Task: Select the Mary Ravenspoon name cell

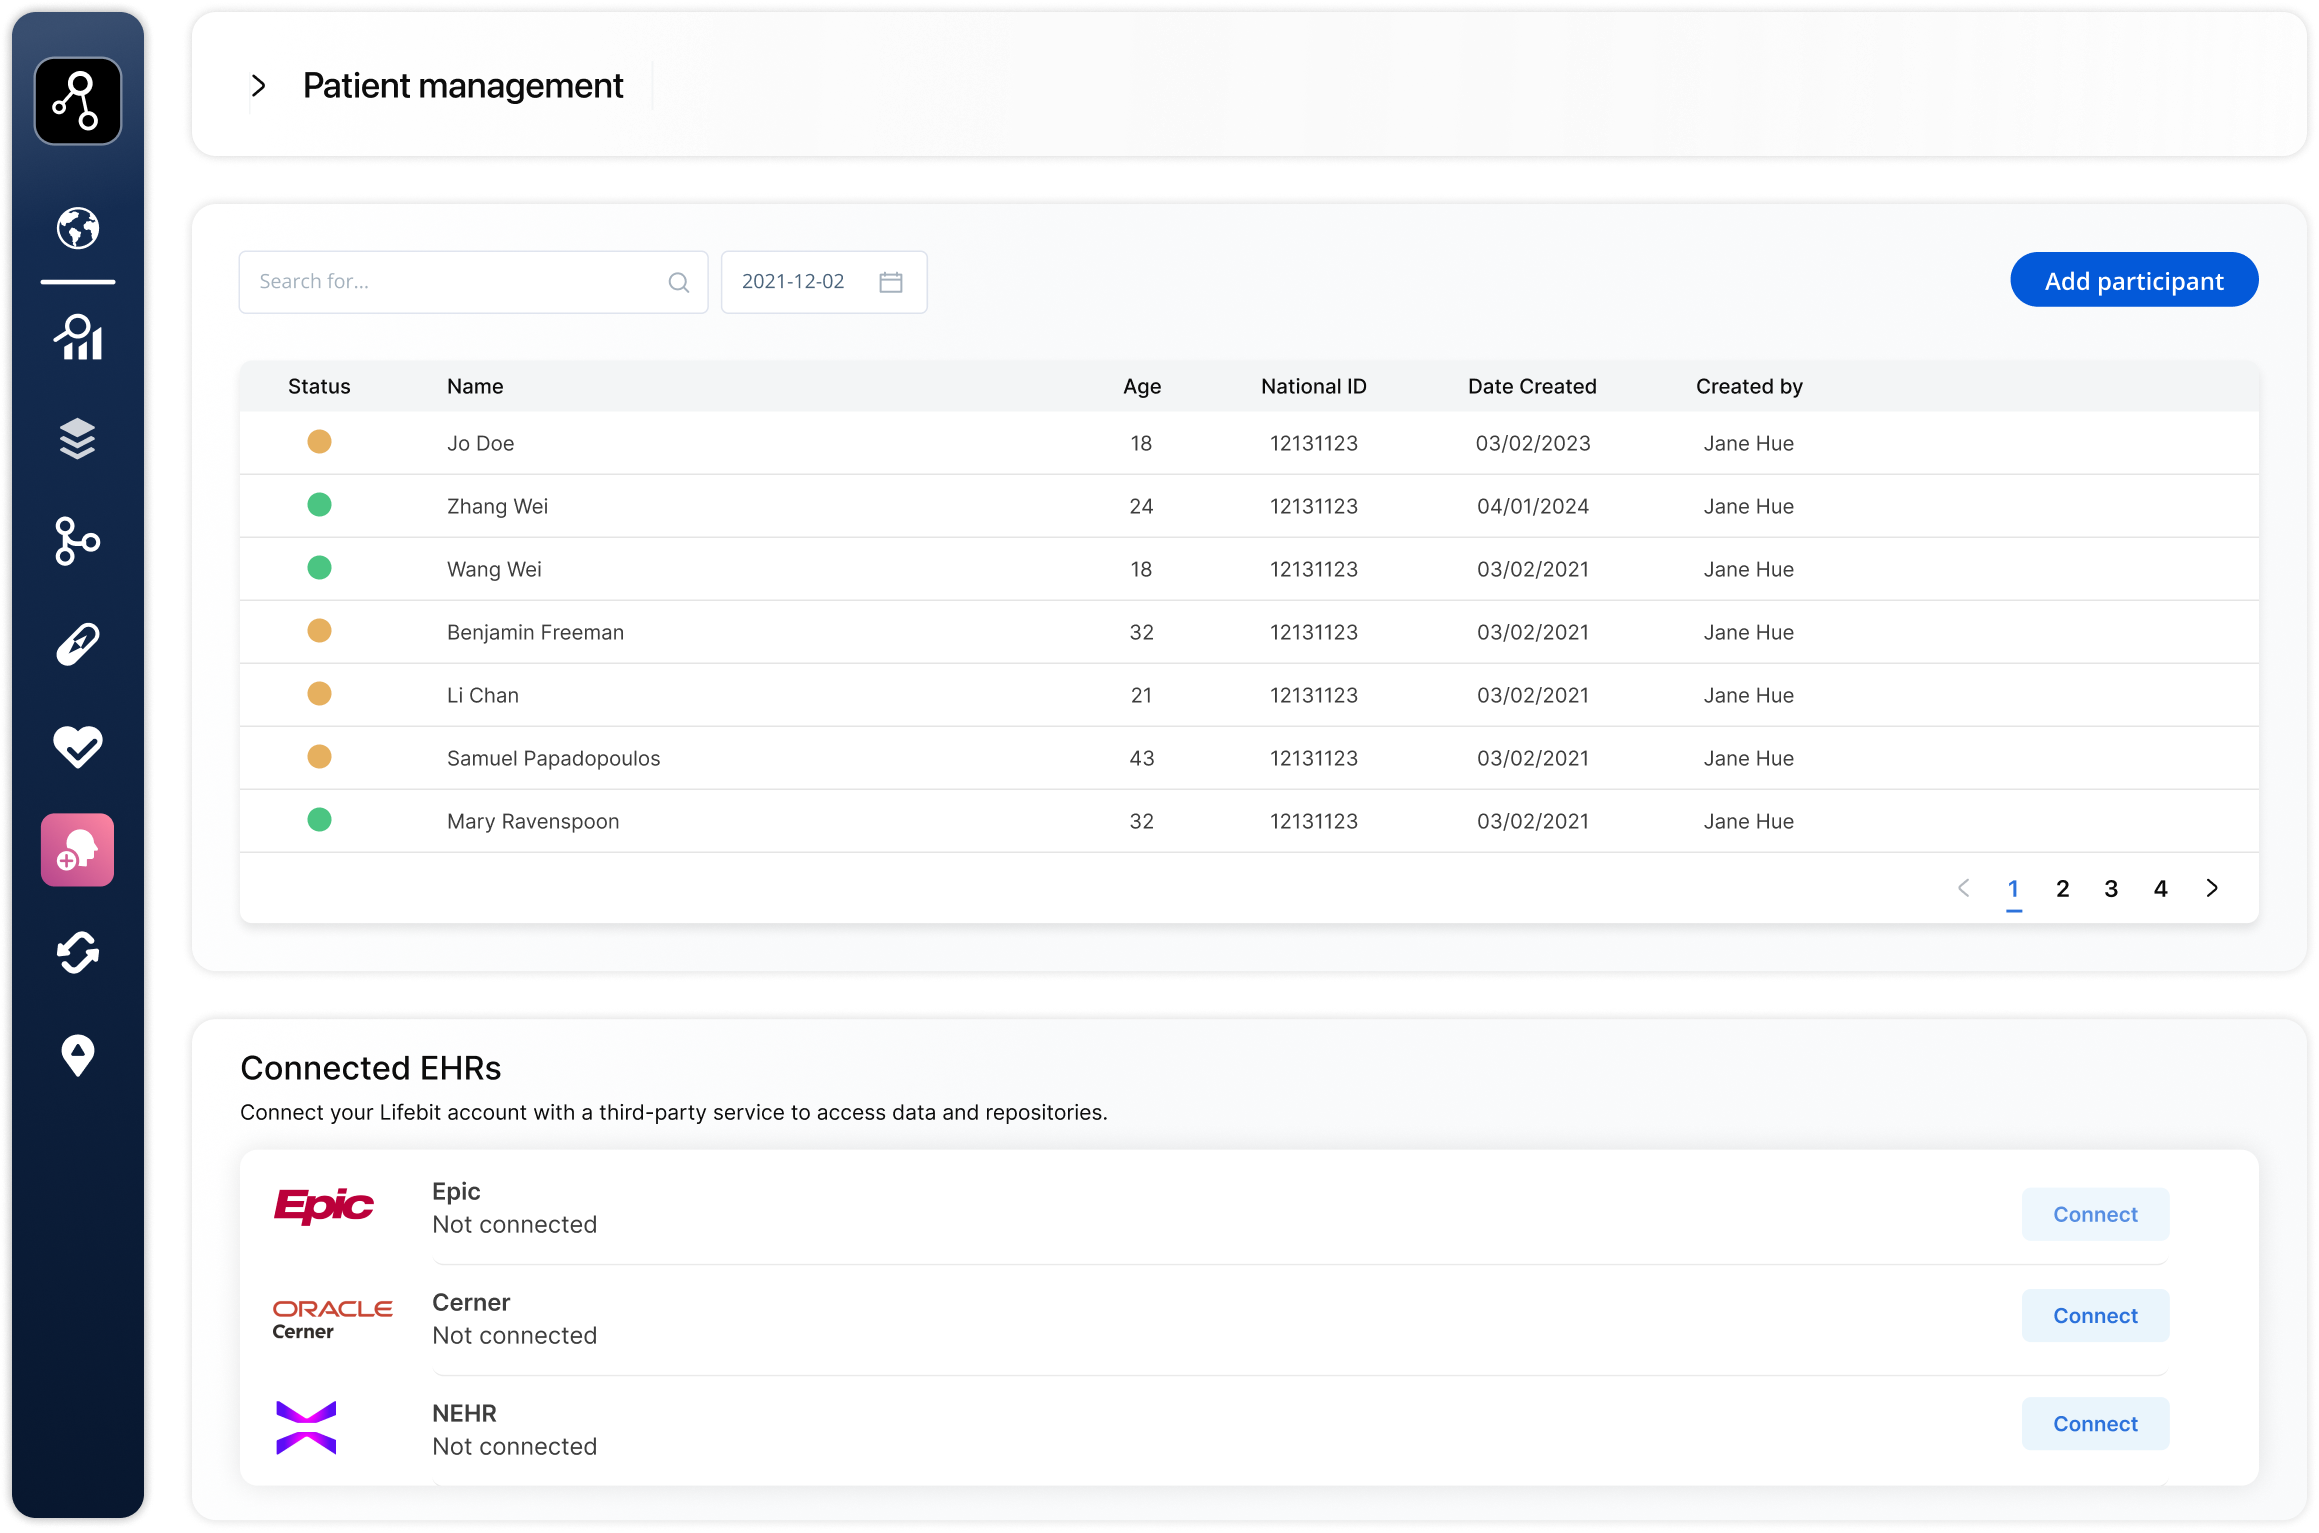Action: [533, 821]
